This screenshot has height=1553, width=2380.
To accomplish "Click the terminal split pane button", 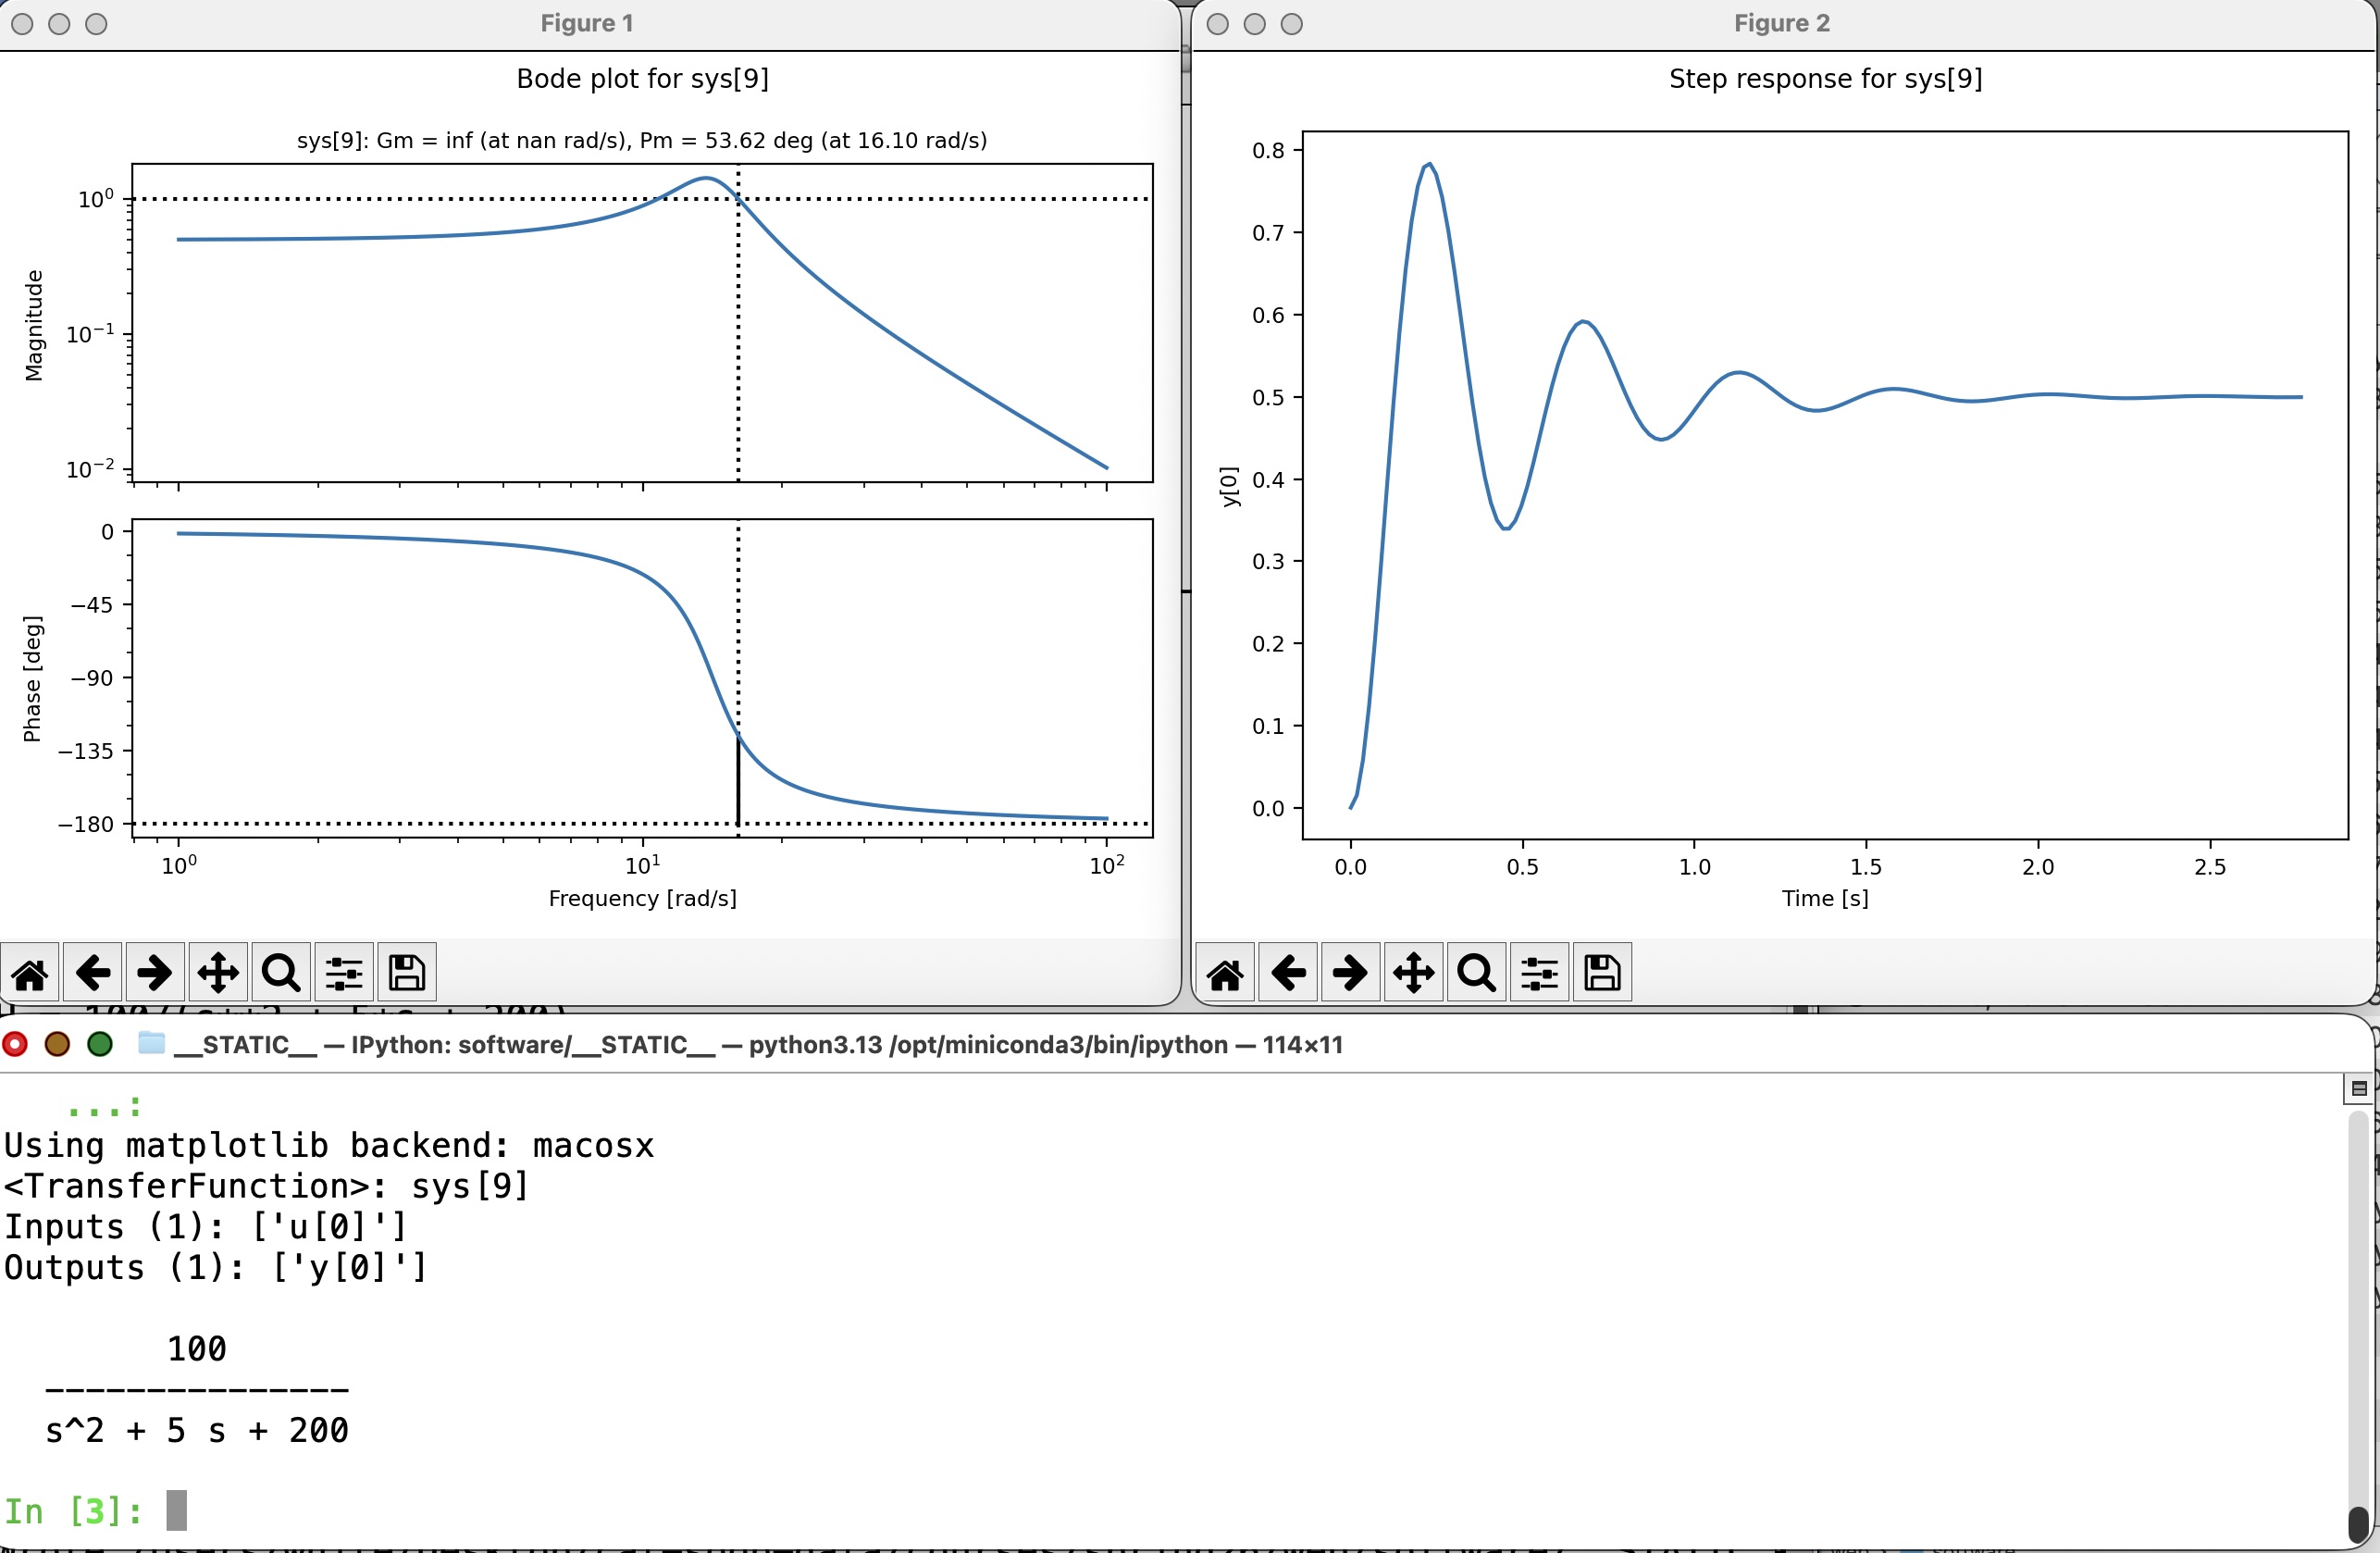I will [2358, 1088].
